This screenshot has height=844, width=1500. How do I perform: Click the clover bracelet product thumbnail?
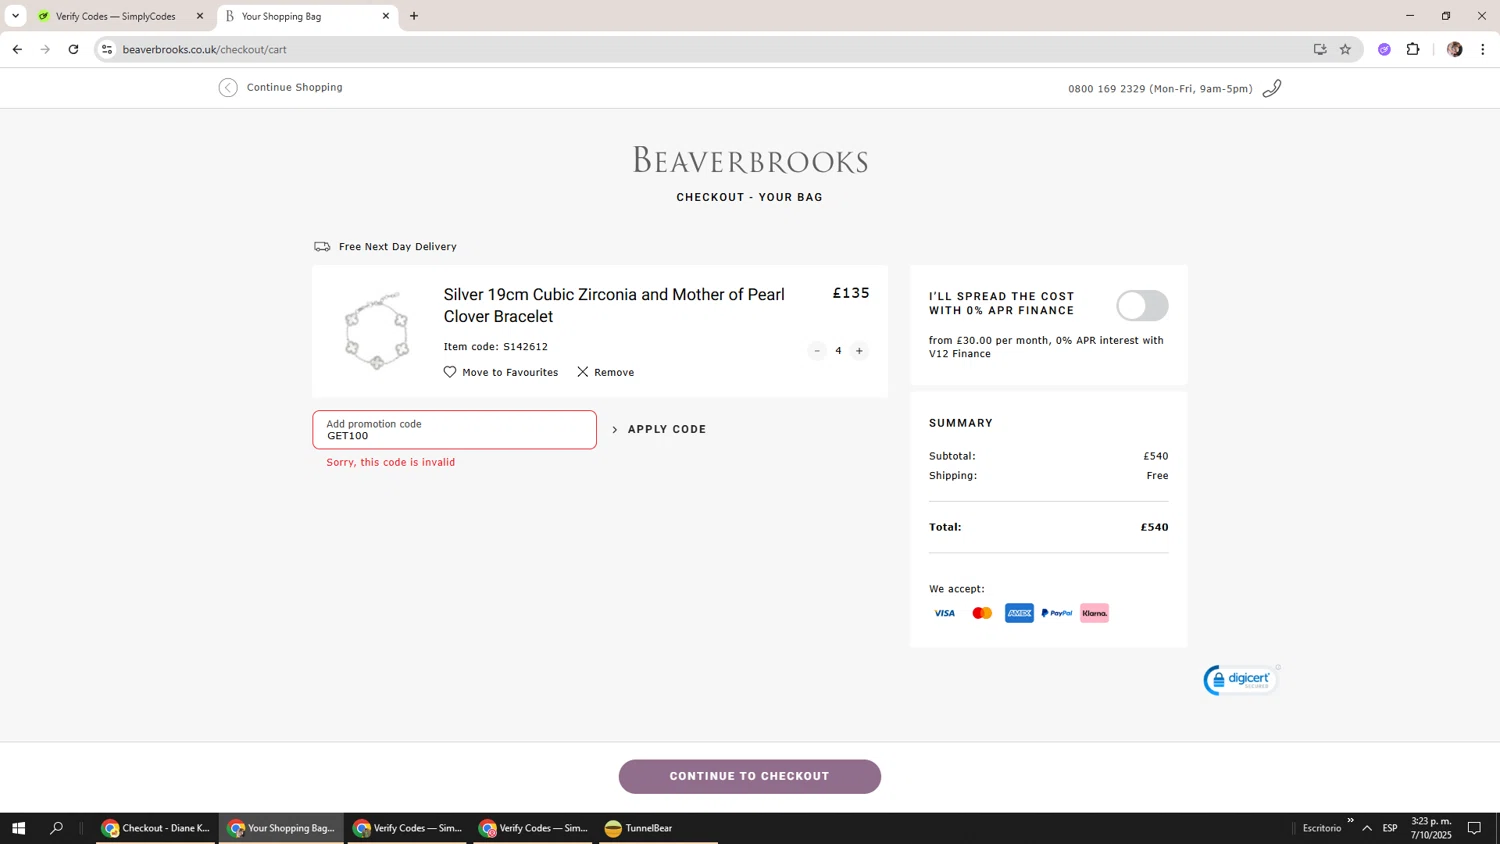(377, 331)
